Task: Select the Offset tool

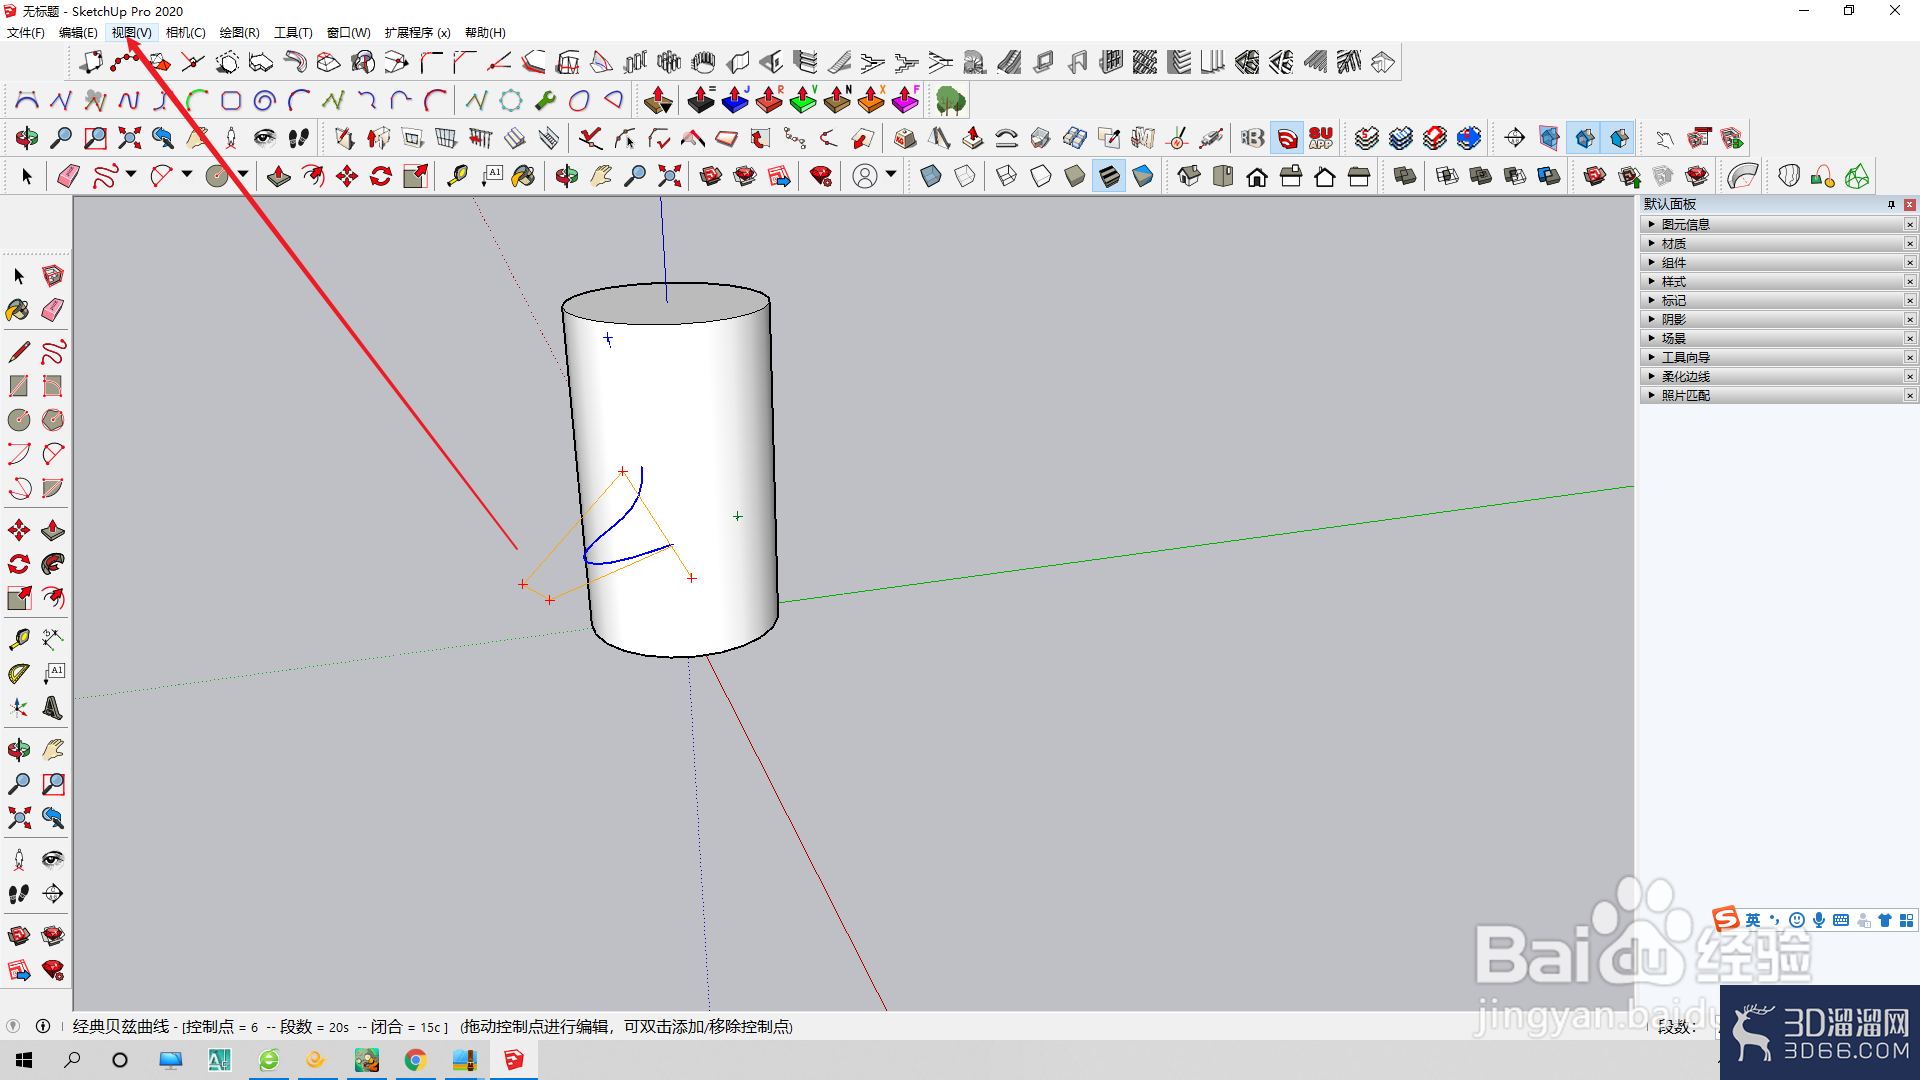Action: tap(53, 598)
